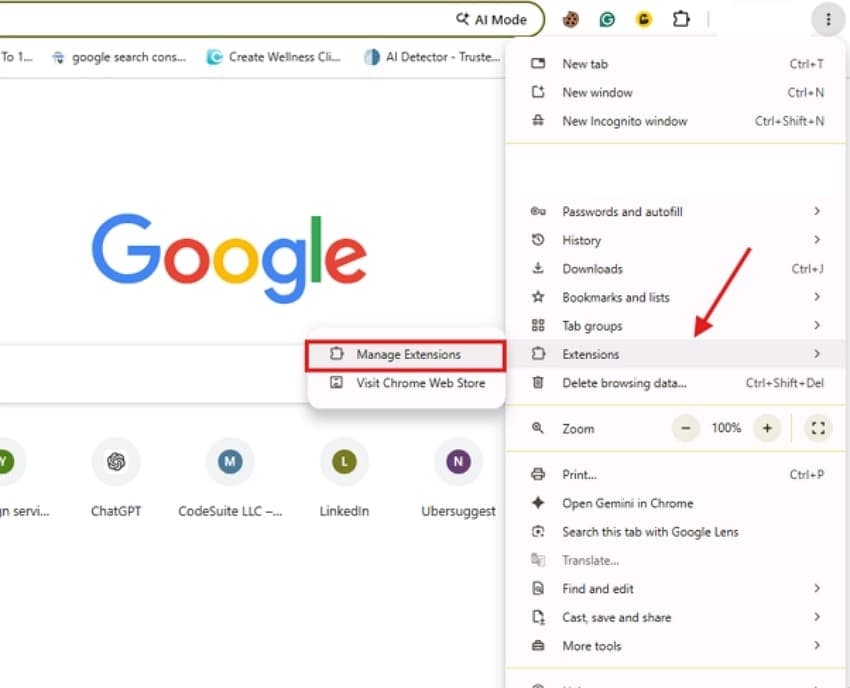Open the Find and edit submenu
The width and height of the screenshot is (850, 688).
675,589
